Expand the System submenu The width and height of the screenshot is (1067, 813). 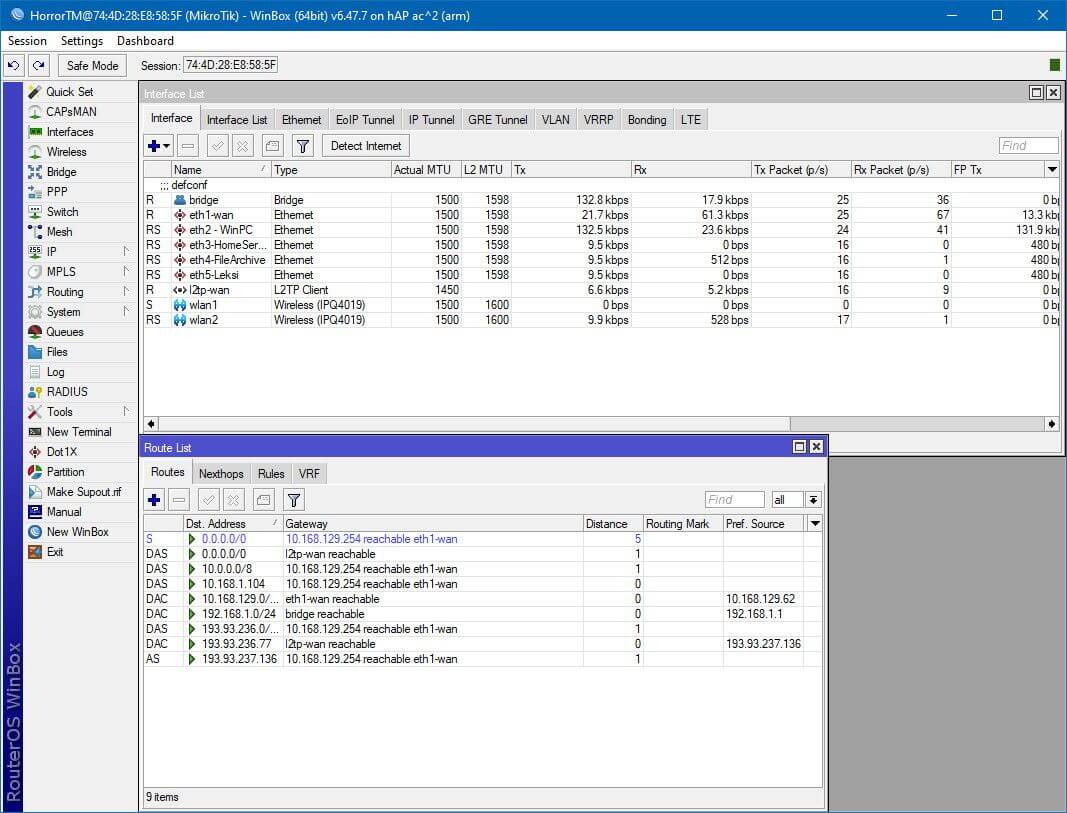pyautogui.click(x=80, y=312)
